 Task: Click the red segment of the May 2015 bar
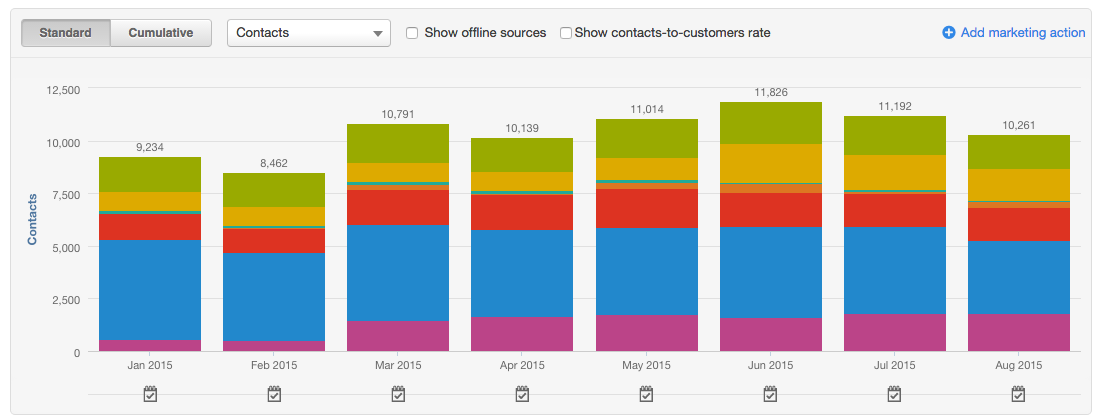646,208
